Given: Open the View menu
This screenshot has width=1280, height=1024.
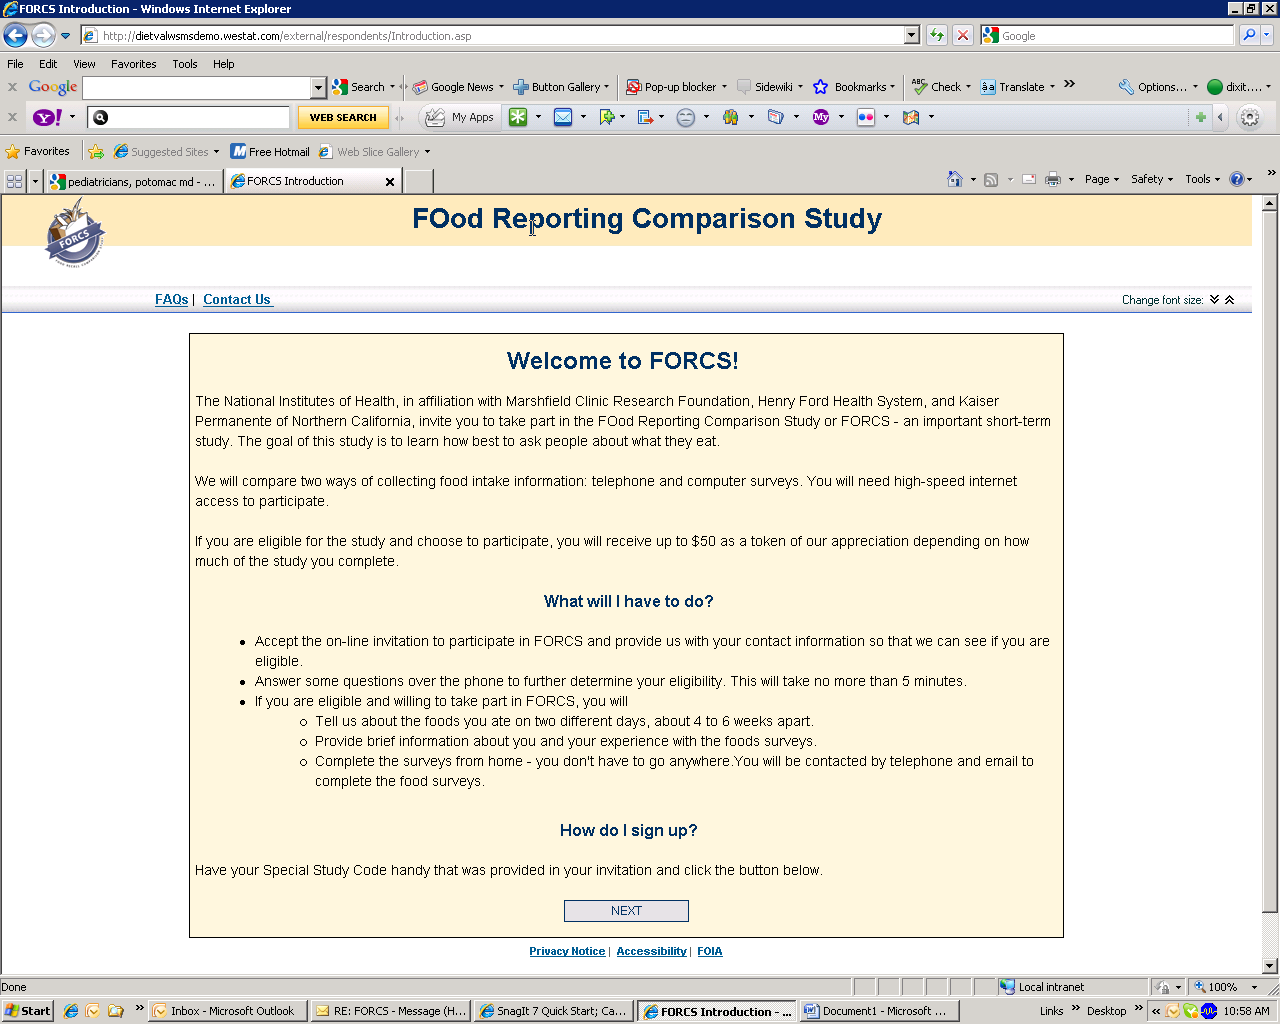Looking at the screenshot, I should click(84, 64).
